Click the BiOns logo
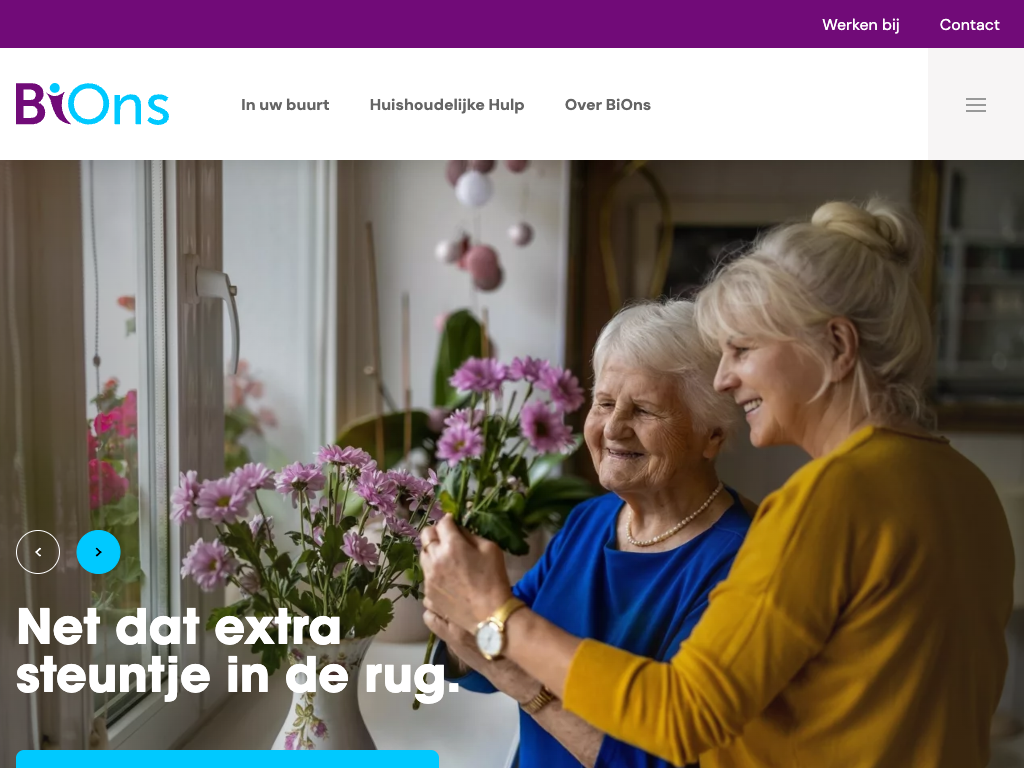 pyautogui.click(x=92, y=104)
